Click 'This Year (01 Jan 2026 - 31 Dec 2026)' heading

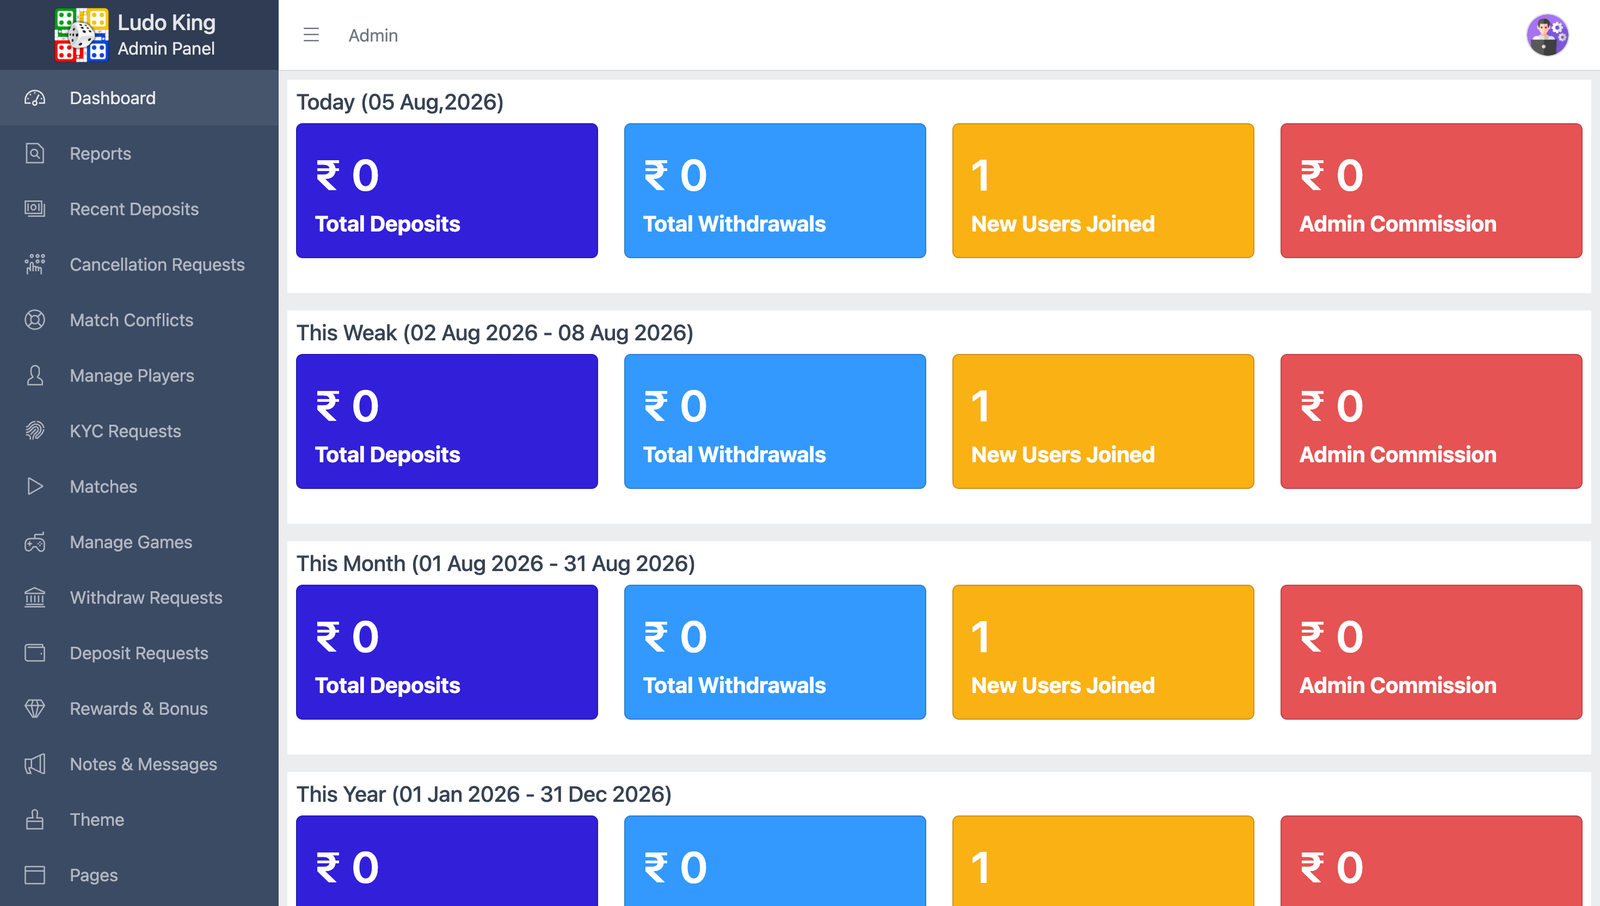[x=484, y=795]
